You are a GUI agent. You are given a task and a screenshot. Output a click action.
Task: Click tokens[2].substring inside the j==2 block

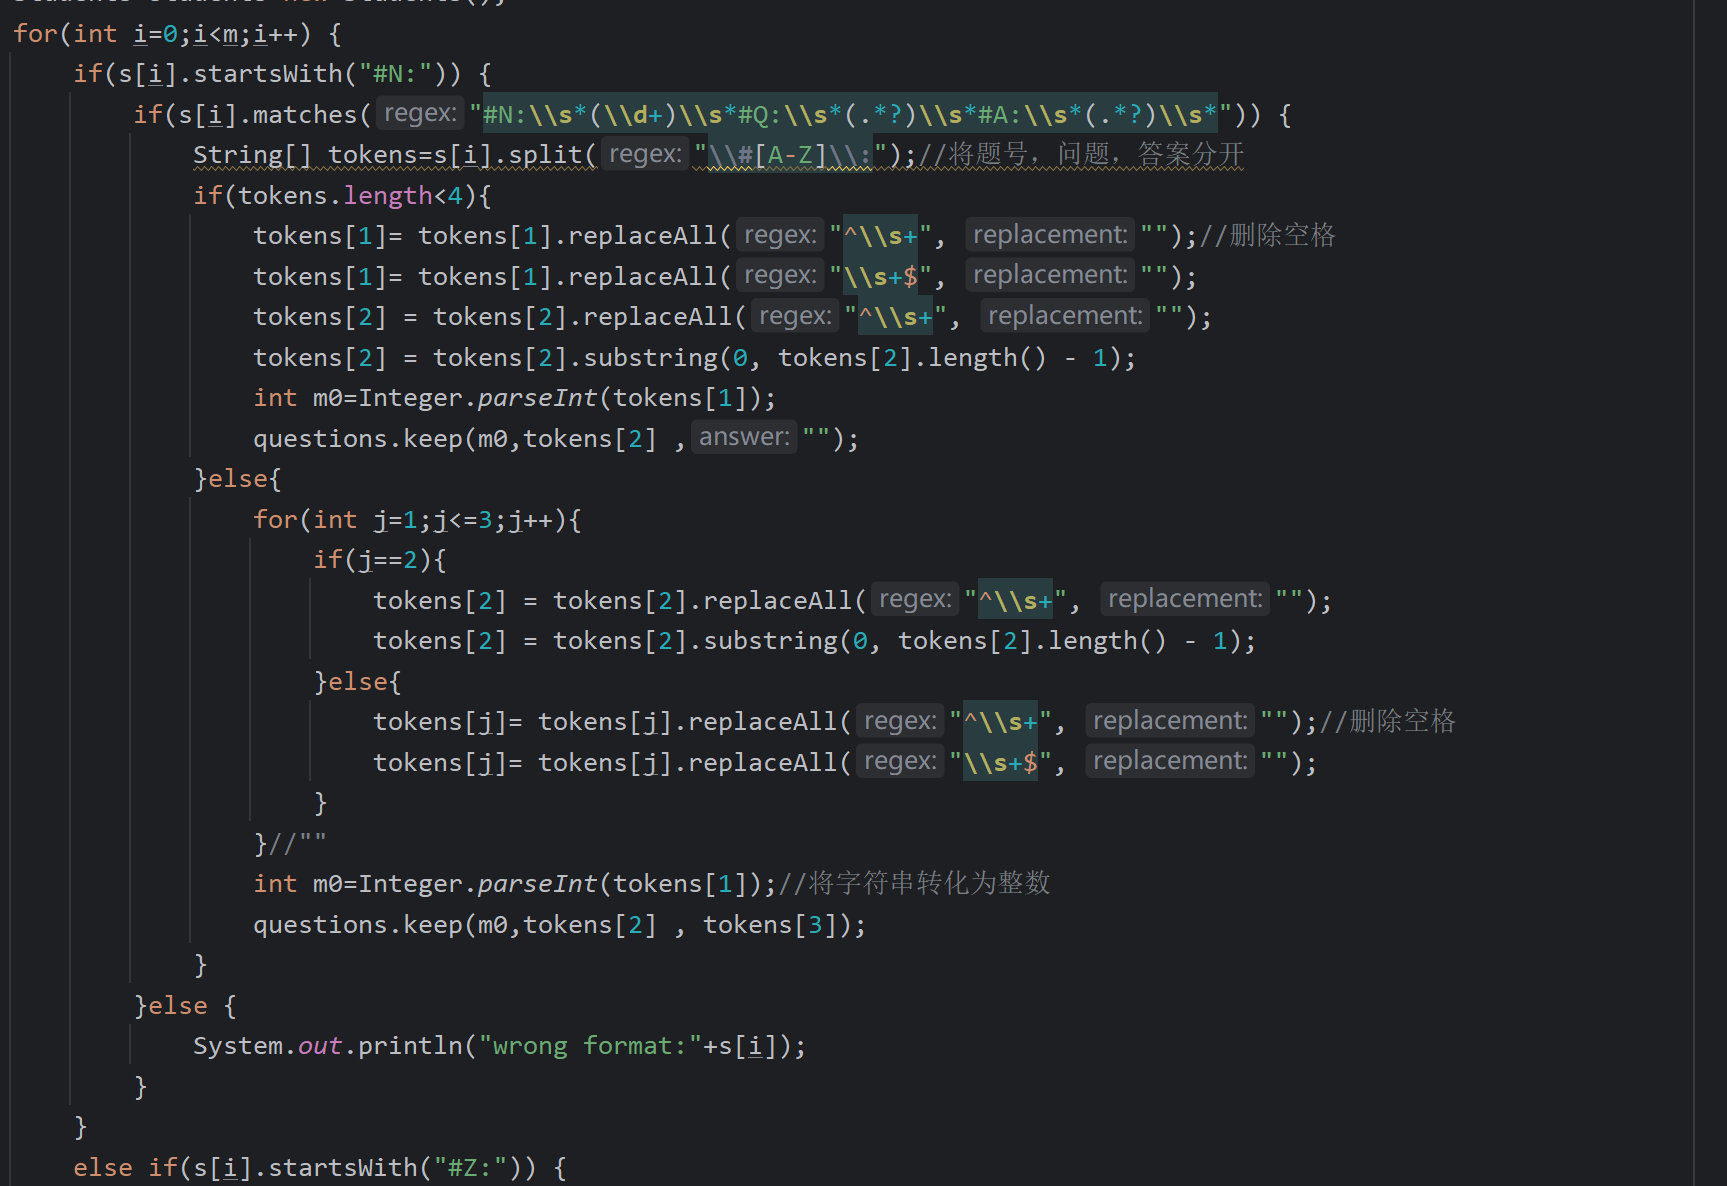click(814, 641)
